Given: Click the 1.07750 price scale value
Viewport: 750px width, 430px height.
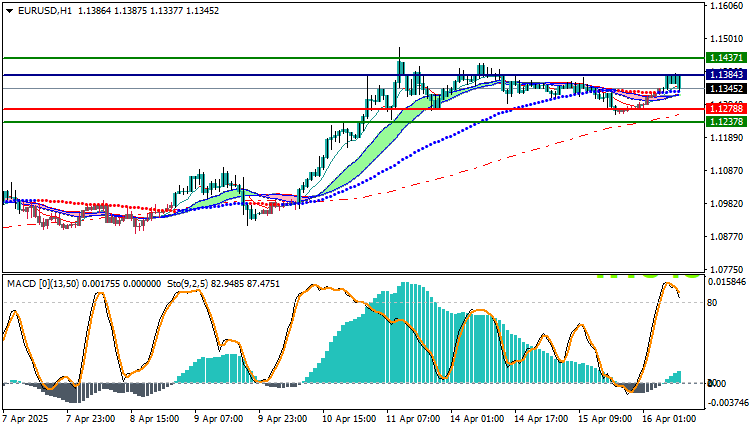Looking at the screenshot, I should point(727,270).
